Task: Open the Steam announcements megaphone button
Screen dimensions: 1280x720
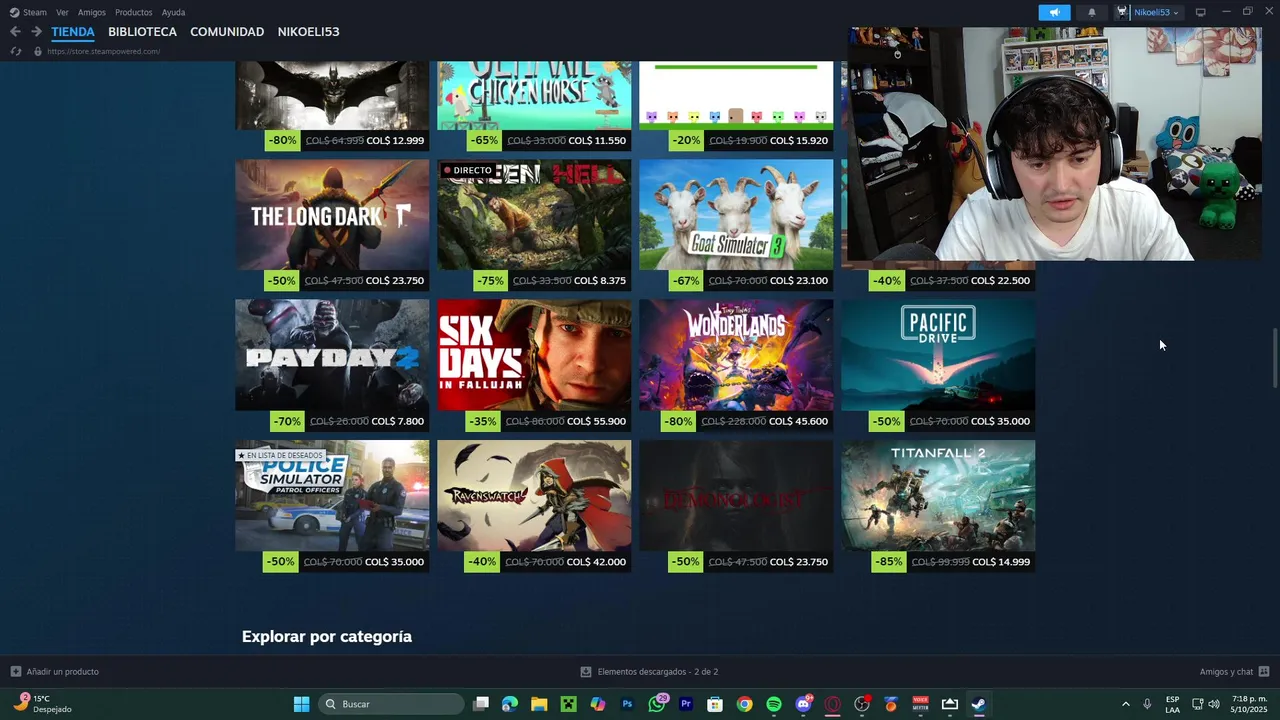Action: point(1054,12)
